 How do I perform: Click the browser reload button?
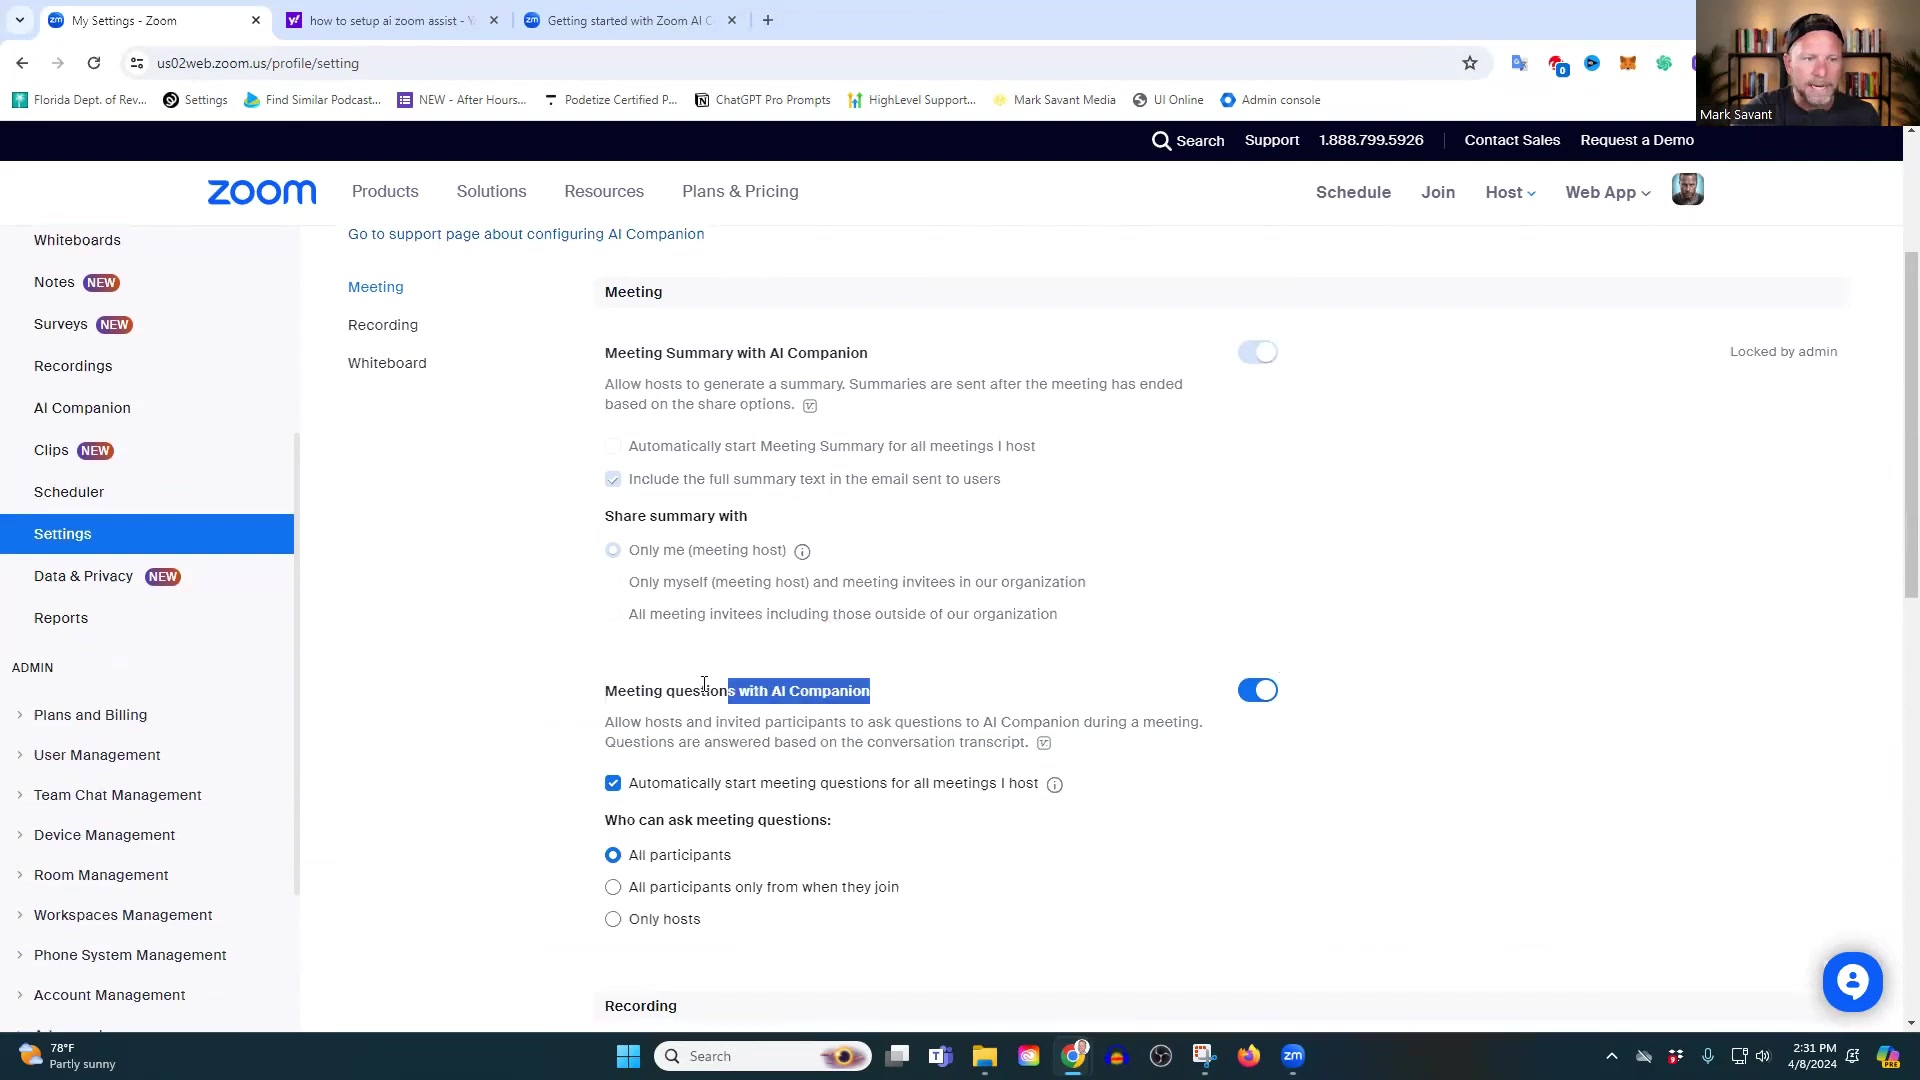pyautogui.click(x=94, y=63)
